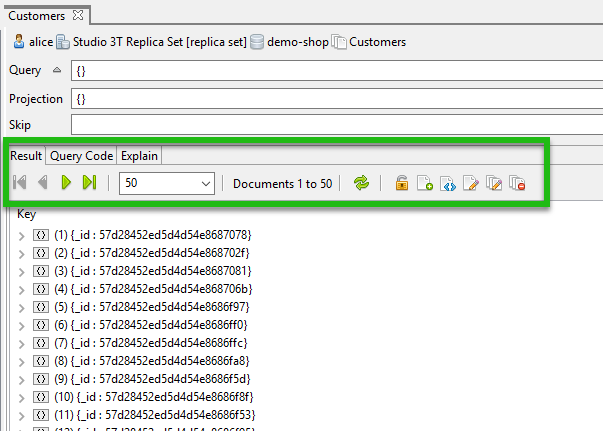
Task: Go to previous page of results
Action: (43, 182)
